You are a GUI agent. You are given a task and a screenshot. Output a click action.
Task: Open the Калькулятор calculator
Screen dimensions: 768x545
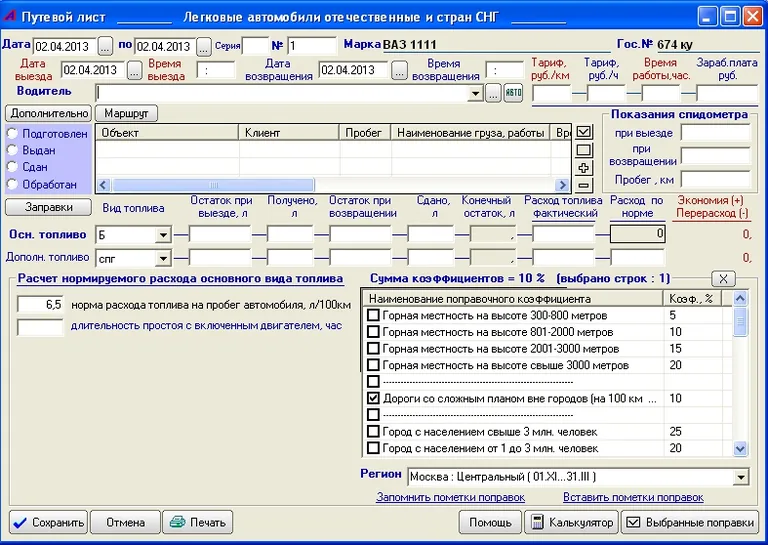[x=570, y=522]
